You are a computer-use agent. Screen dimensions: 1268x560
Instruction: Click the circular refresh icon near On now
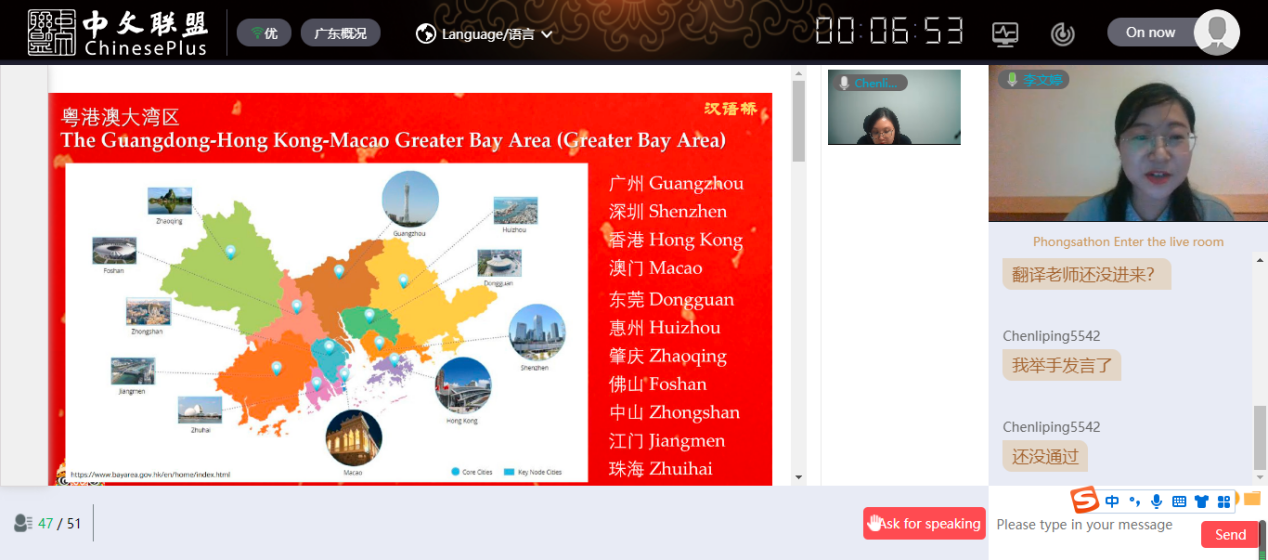tap(1062, 34)
